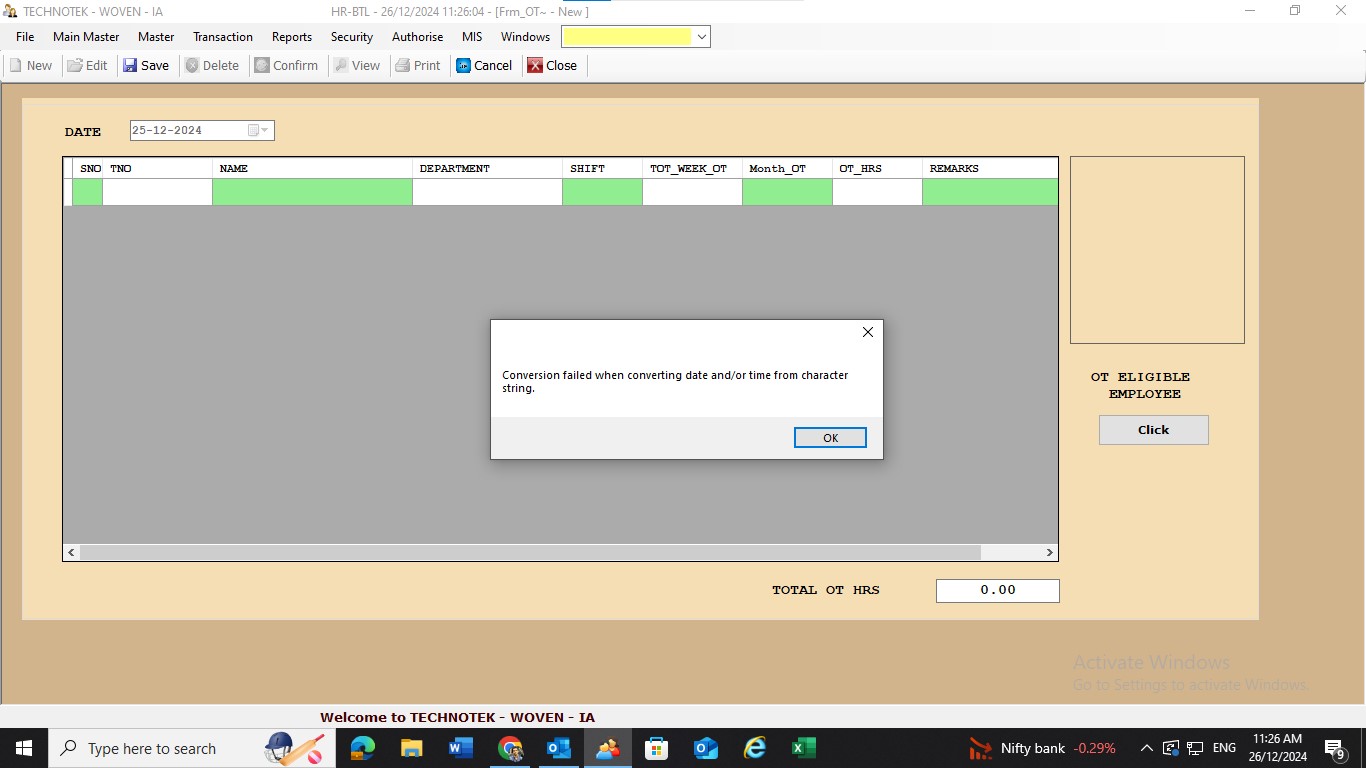The height and width of the screenshot is (768, 1366).
Task: Click the Cancel toolbar icon
Action: click(x=464, y=66)
